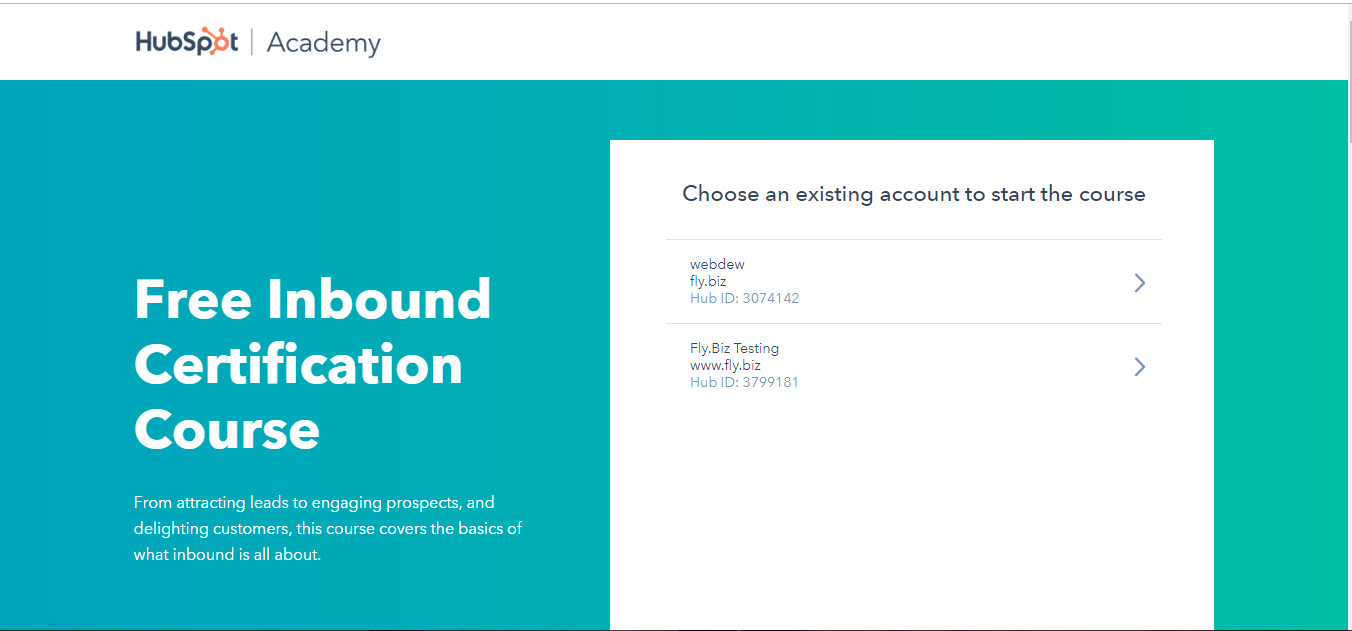Click the Academy text beside the logo
The image size is (1352, 631).
tap(323, 44)
